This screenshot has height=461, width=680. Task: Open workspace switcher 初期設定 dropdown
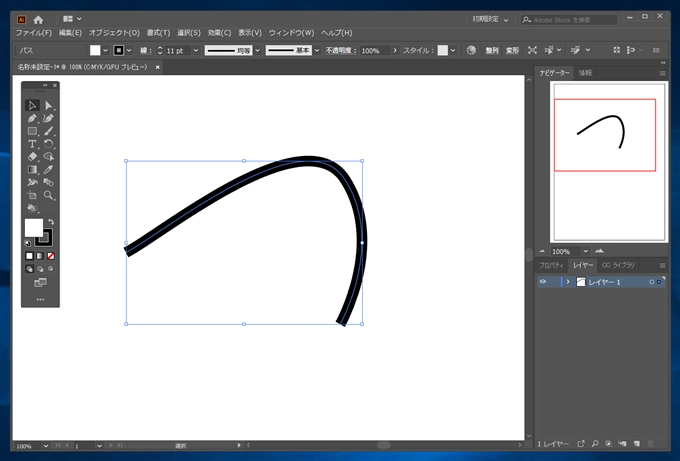coord(490,20)
